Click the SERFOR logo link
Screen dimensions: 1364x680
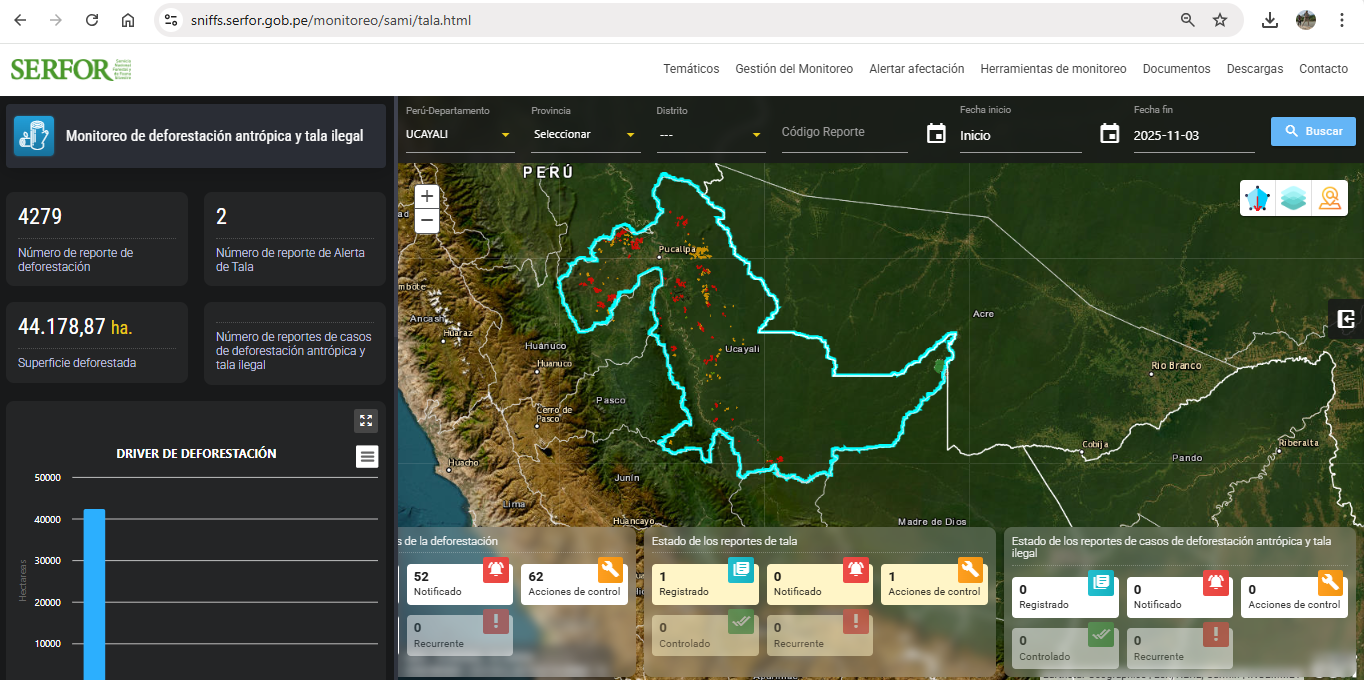coord(70,69)
